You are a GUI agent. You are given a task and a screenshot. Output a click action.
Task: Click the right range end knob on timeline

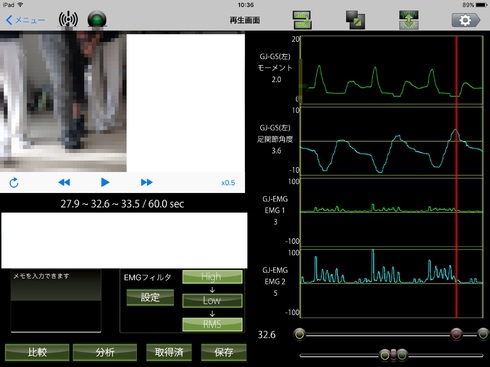pyautogui.click(x=483, y=334)
